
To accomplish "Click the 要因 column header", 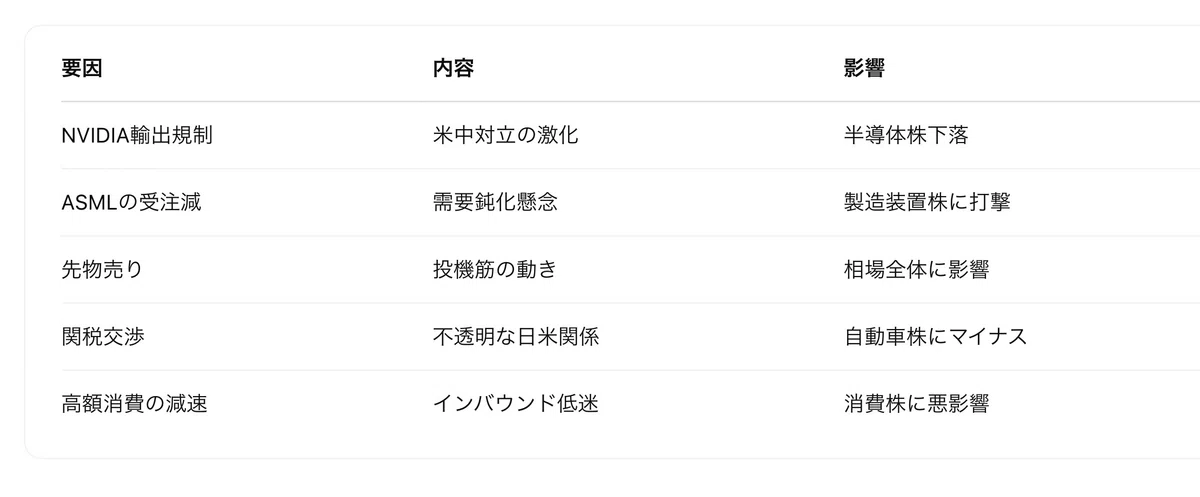I will [x=82, y=68].
